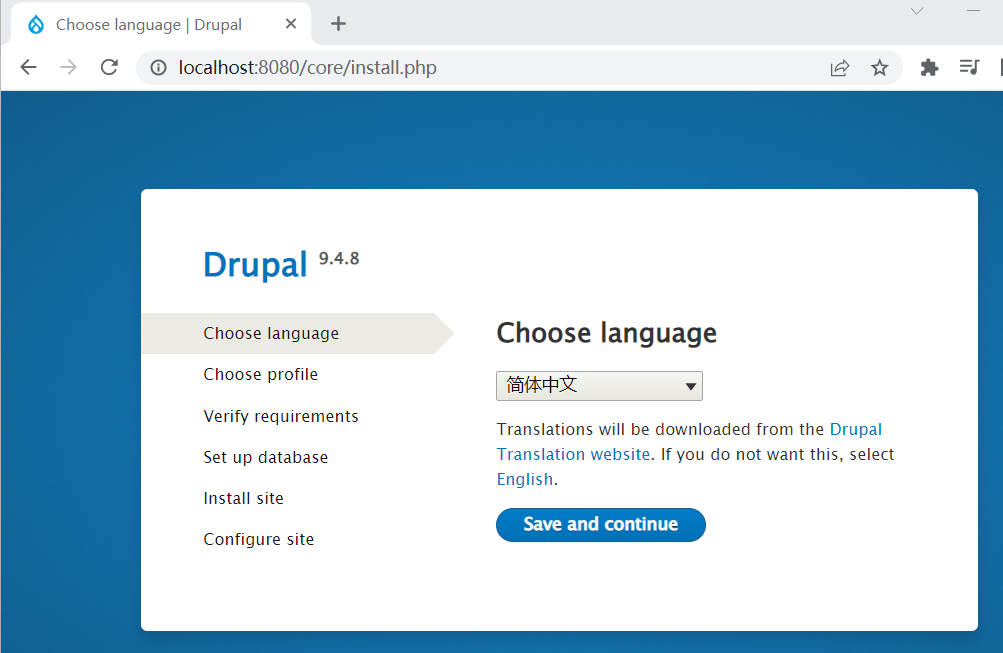1003x653 pixels.
Task: Open the media control playlist icon
Action: (x=969, y=67)
